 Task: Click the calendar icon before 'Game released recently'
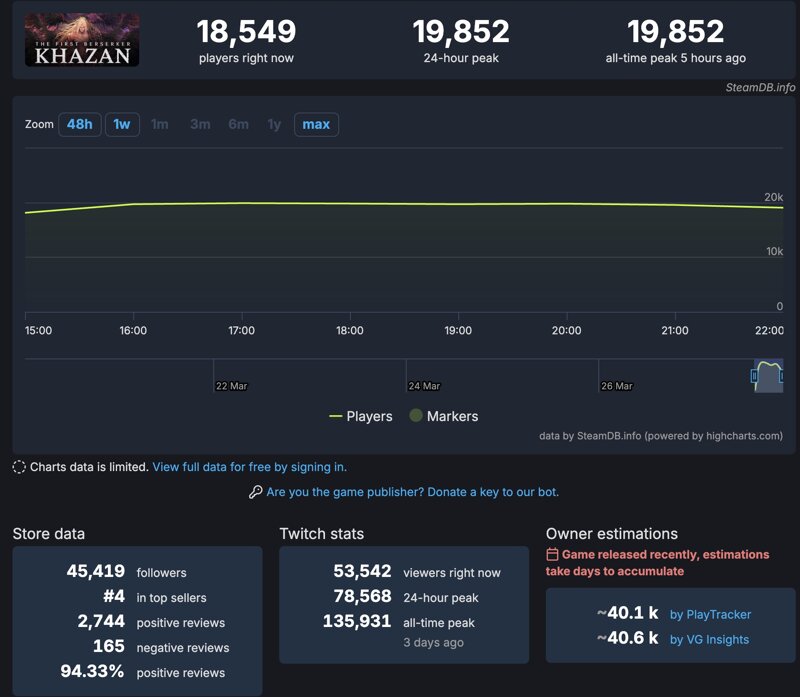tap(552, 554)
